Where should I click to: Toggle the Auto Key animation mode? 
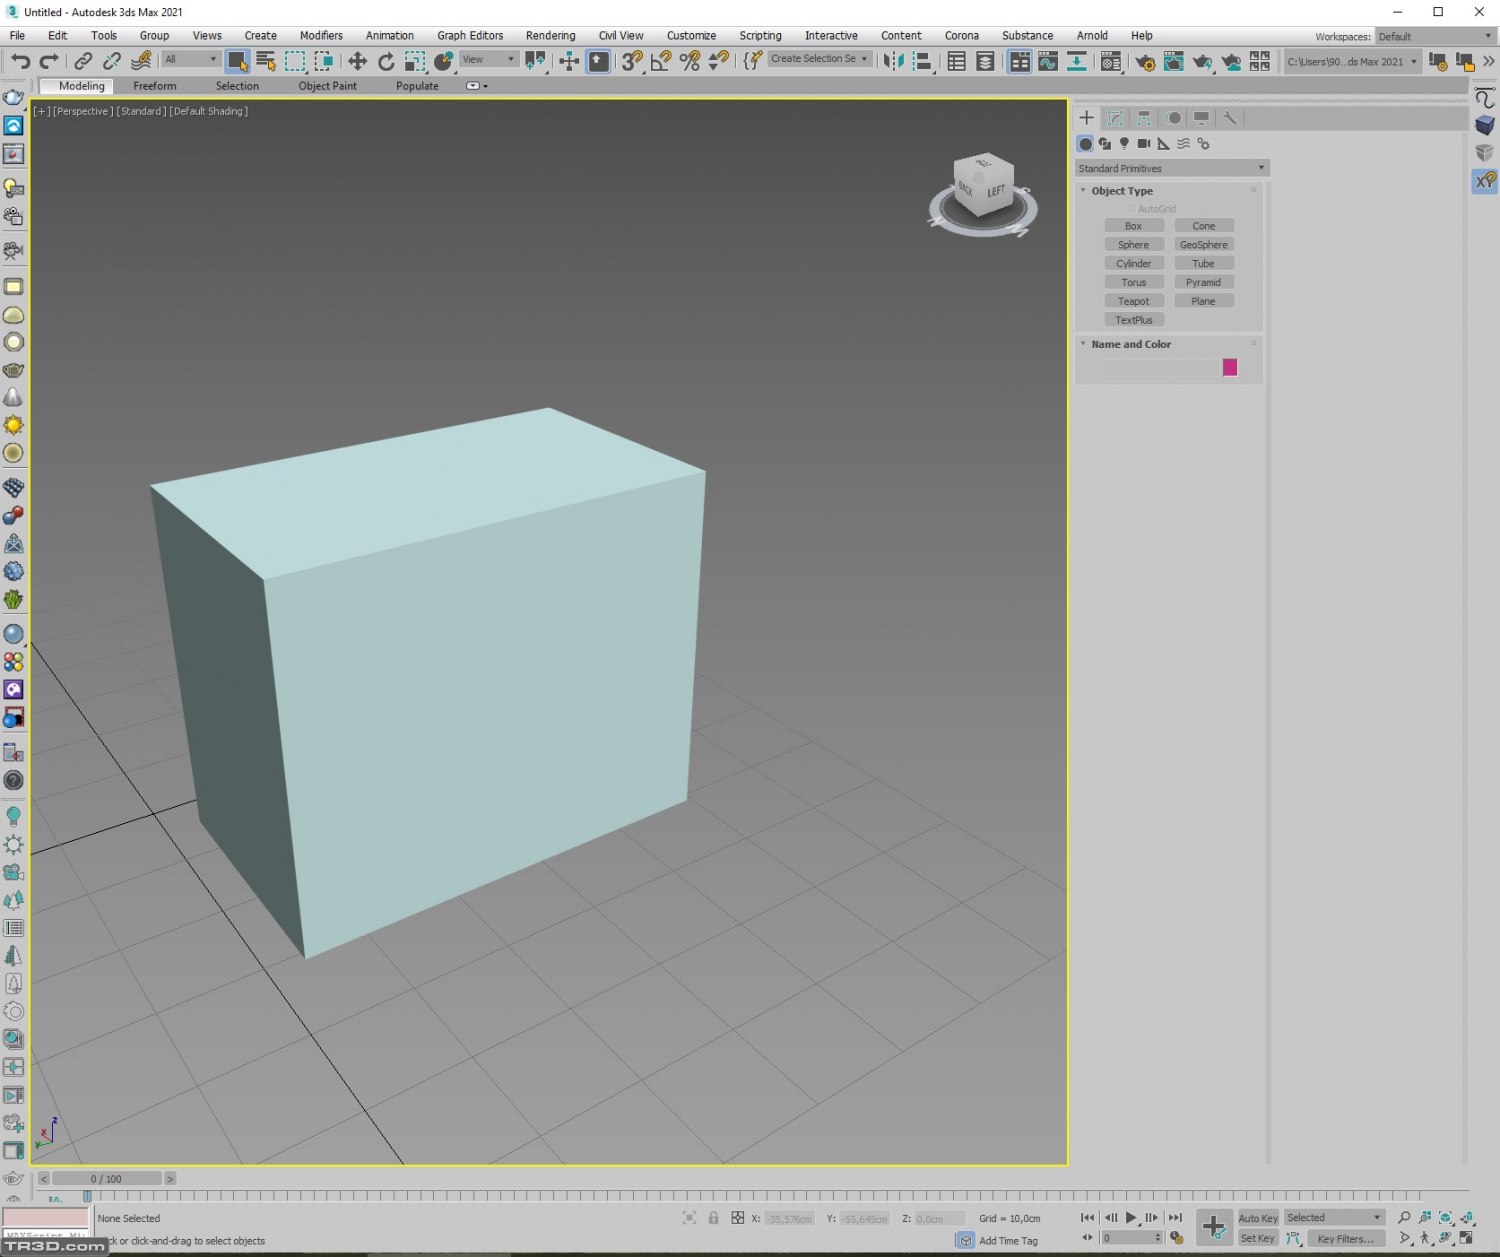[x=1257, y=1218]
